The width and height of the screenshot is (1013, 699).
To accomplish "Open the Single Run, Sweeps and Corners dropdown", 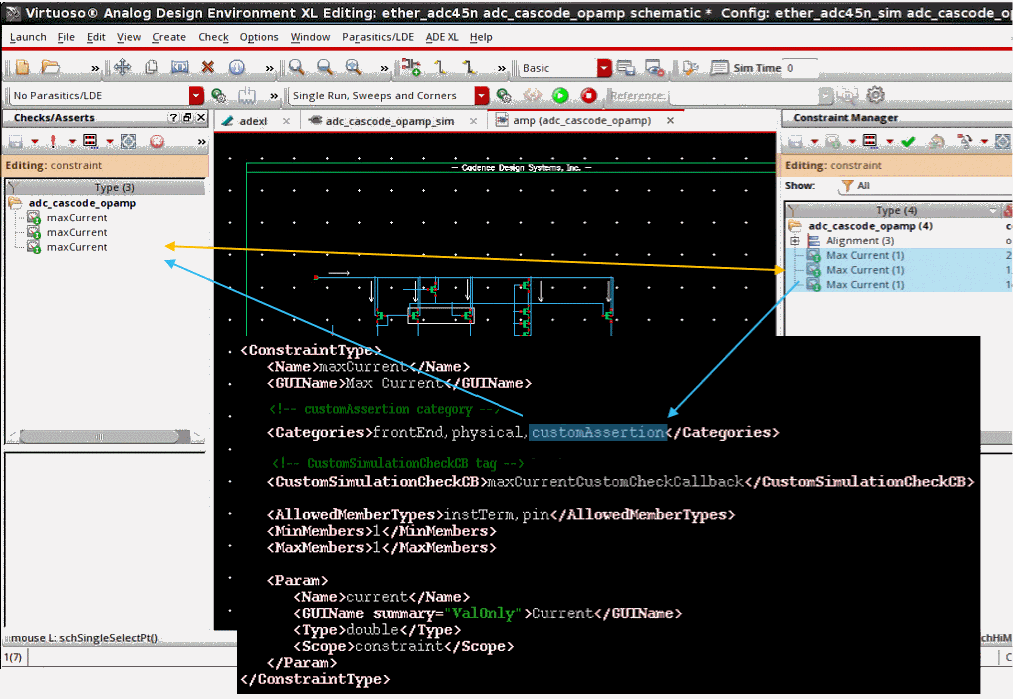I will tap(482, 96).
